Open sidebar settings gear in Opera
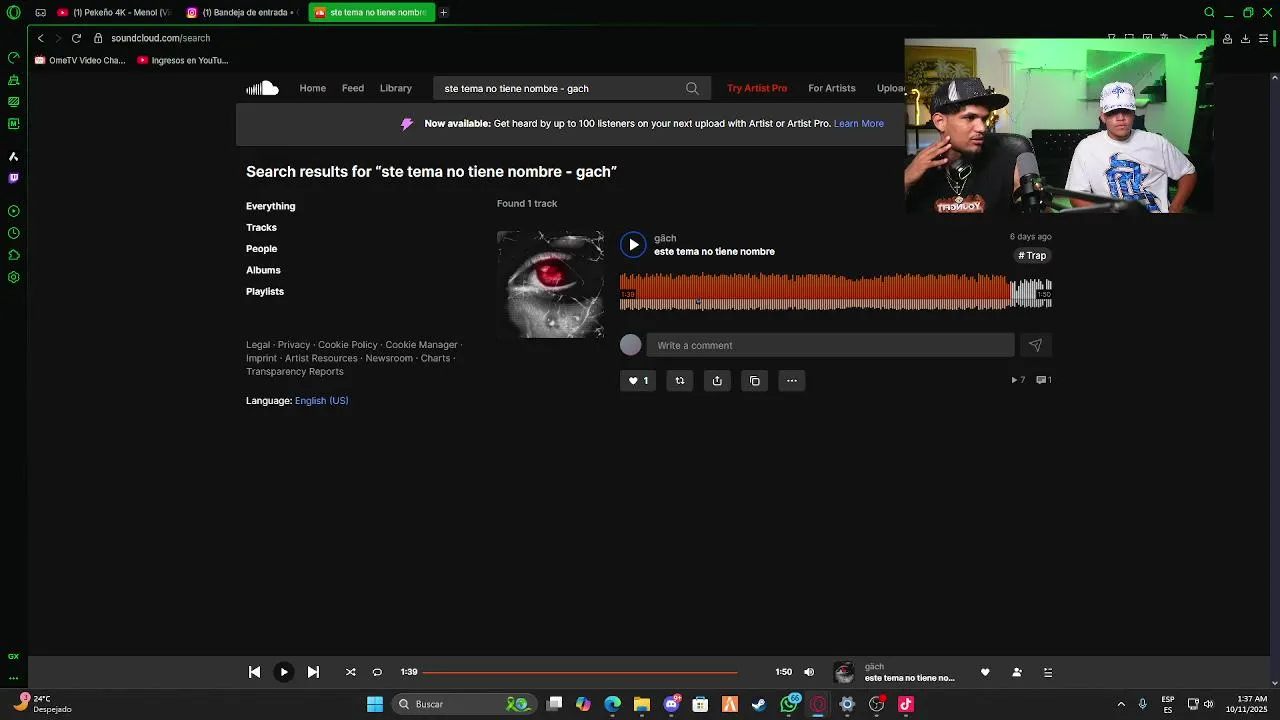Image resolution: width=1280 pixels, height=720 pixels. [x=13, y=277]
